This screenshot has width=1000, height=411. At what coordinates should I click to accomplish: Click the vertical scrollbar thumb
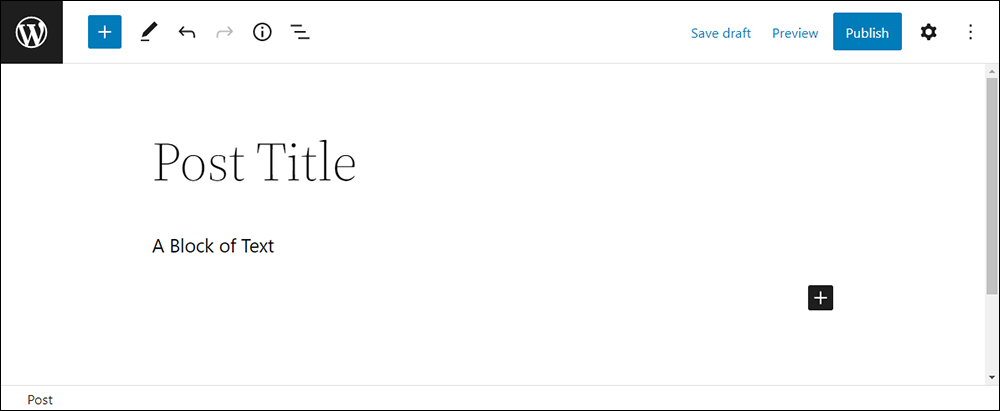click(992, 186)
